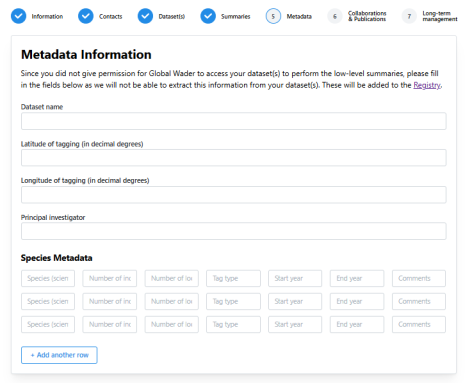Open the Registry link
Image resolution: width=472 pixels, height=383 pixels.
coord(427,85)
